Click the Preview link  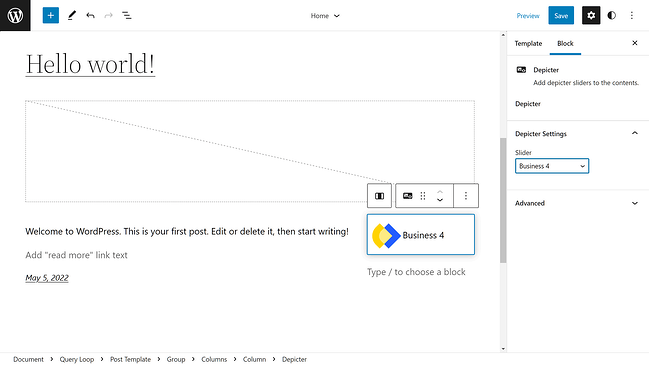[528, 16]
